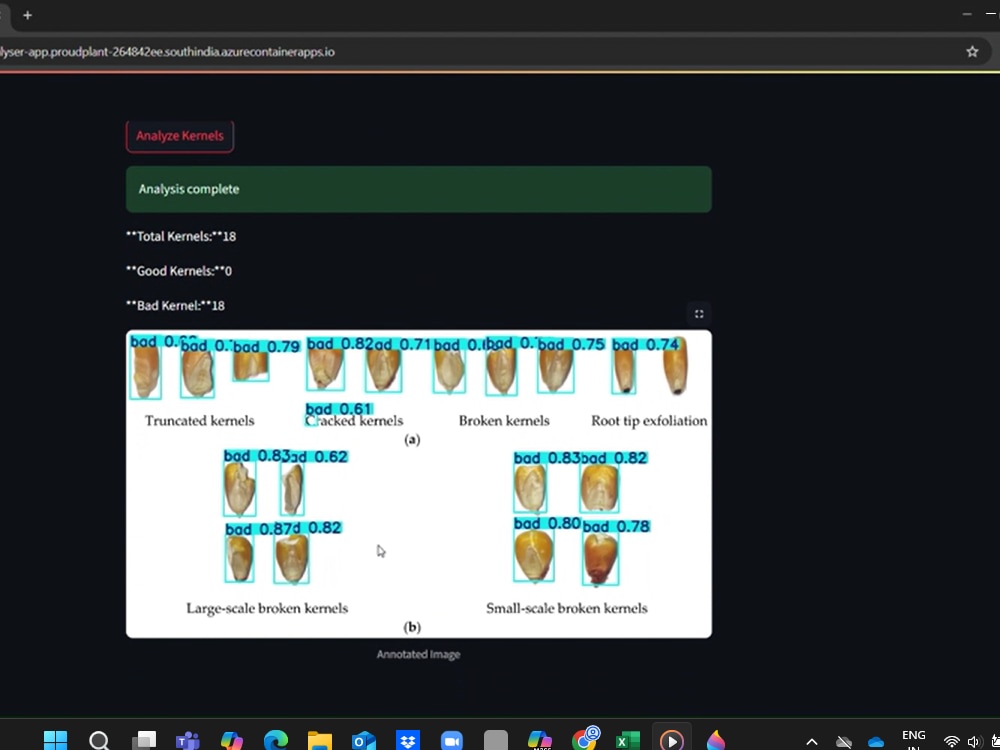
Task: Open the ENG language input switcher
Action: tap(914, 740)
